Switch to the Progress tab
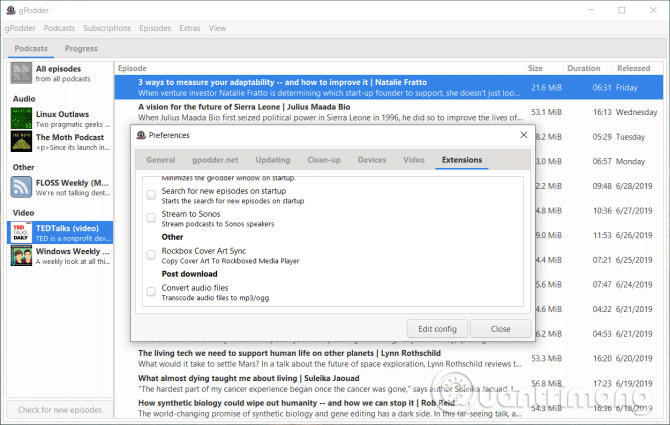 tap(81, 49)
